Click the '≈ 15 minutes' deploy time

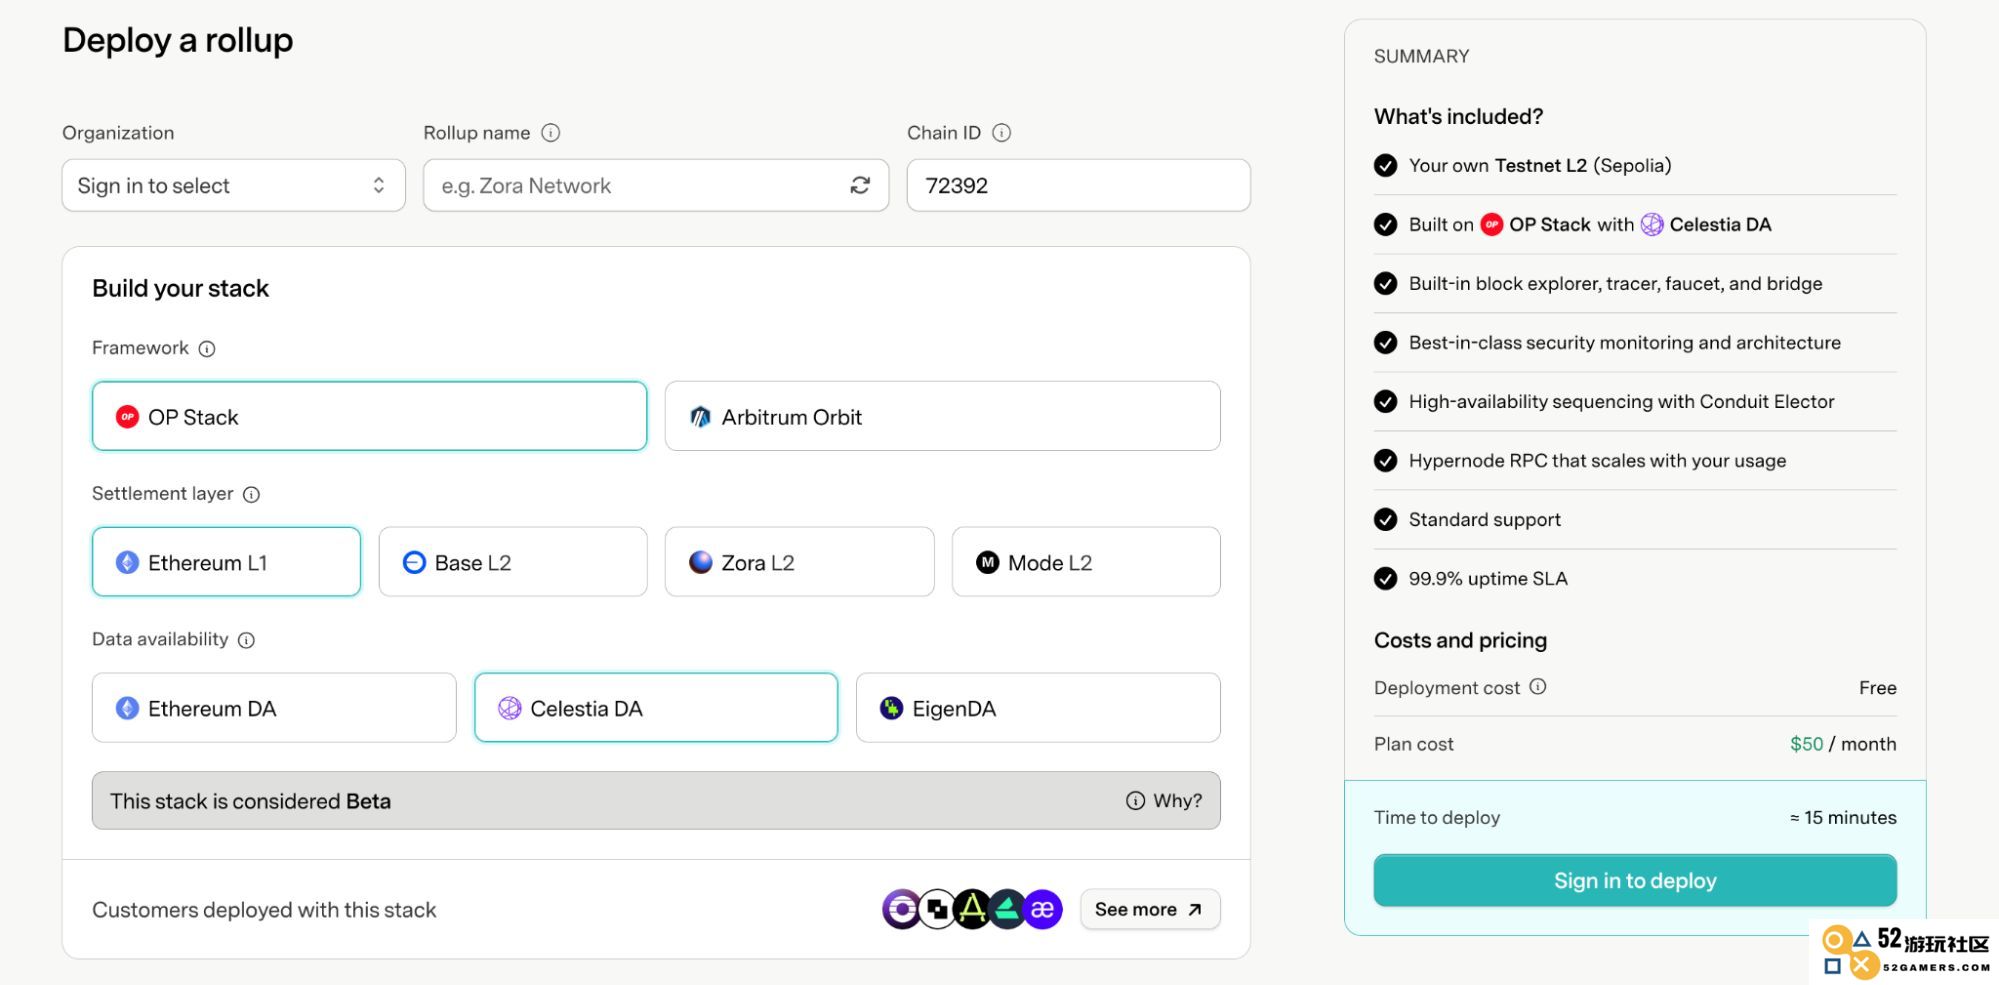[1843, 817]
